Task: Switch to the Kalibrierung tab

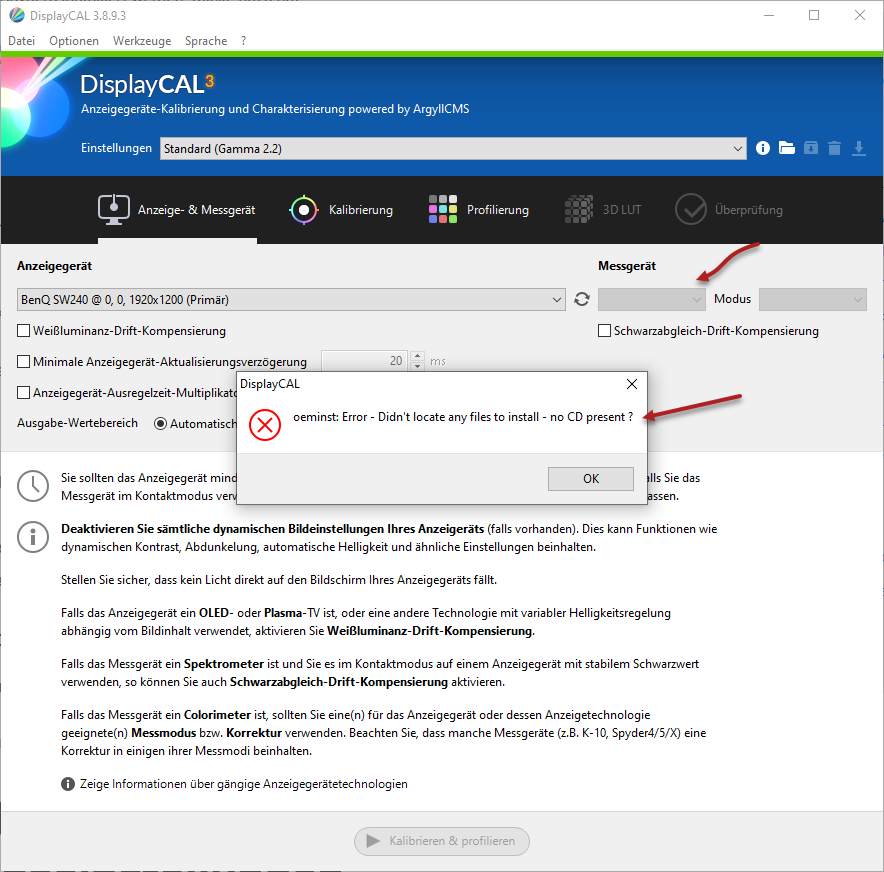Action: 341,210
